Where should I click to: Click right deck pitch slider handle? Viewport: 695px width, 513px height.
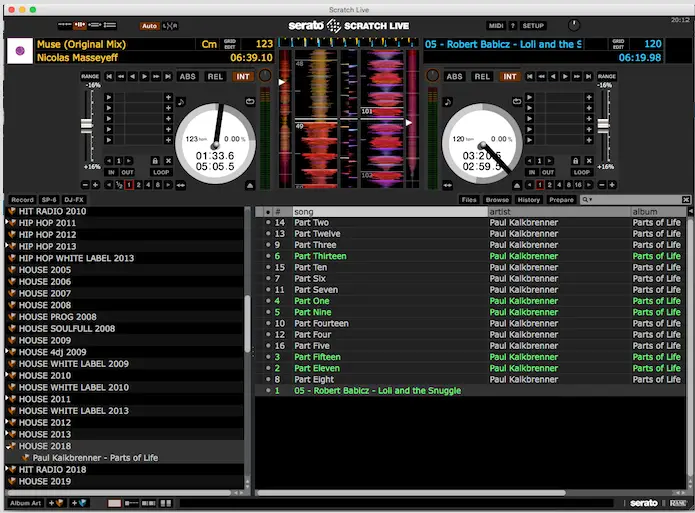point(603,125)
